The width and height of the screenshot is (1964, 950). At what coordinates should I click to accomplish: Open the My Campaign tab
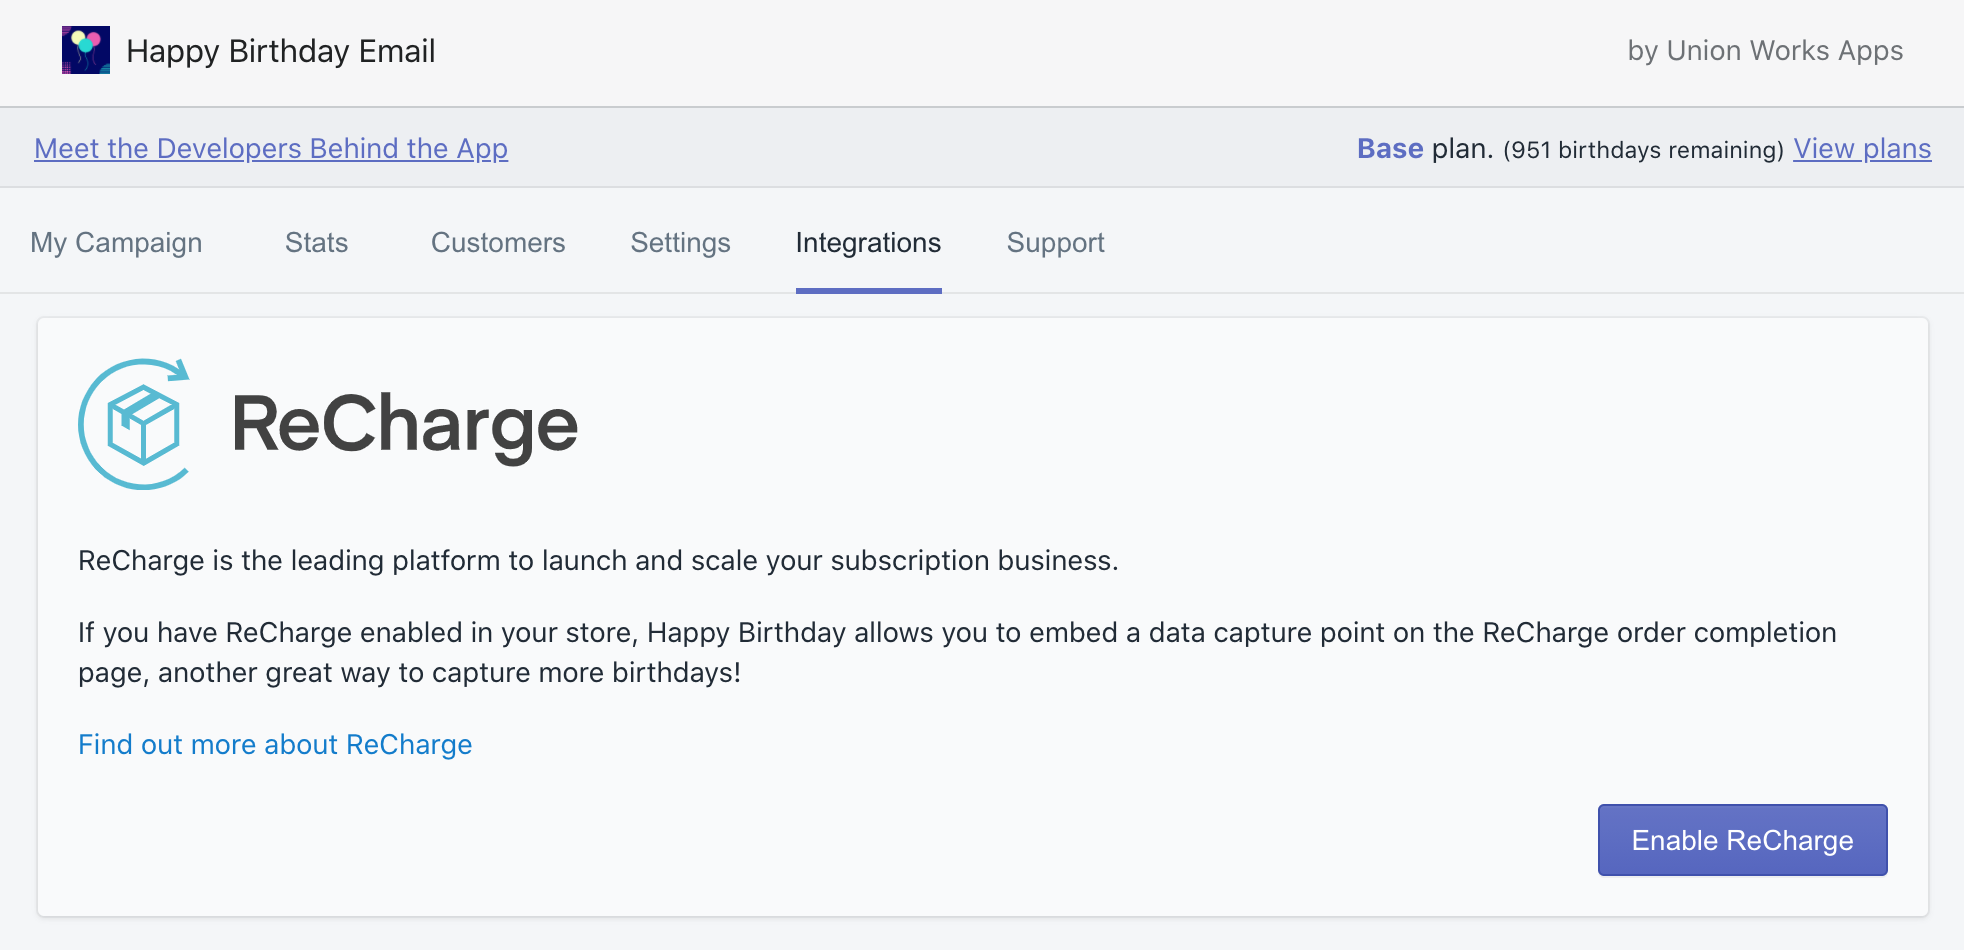point(116,243)
